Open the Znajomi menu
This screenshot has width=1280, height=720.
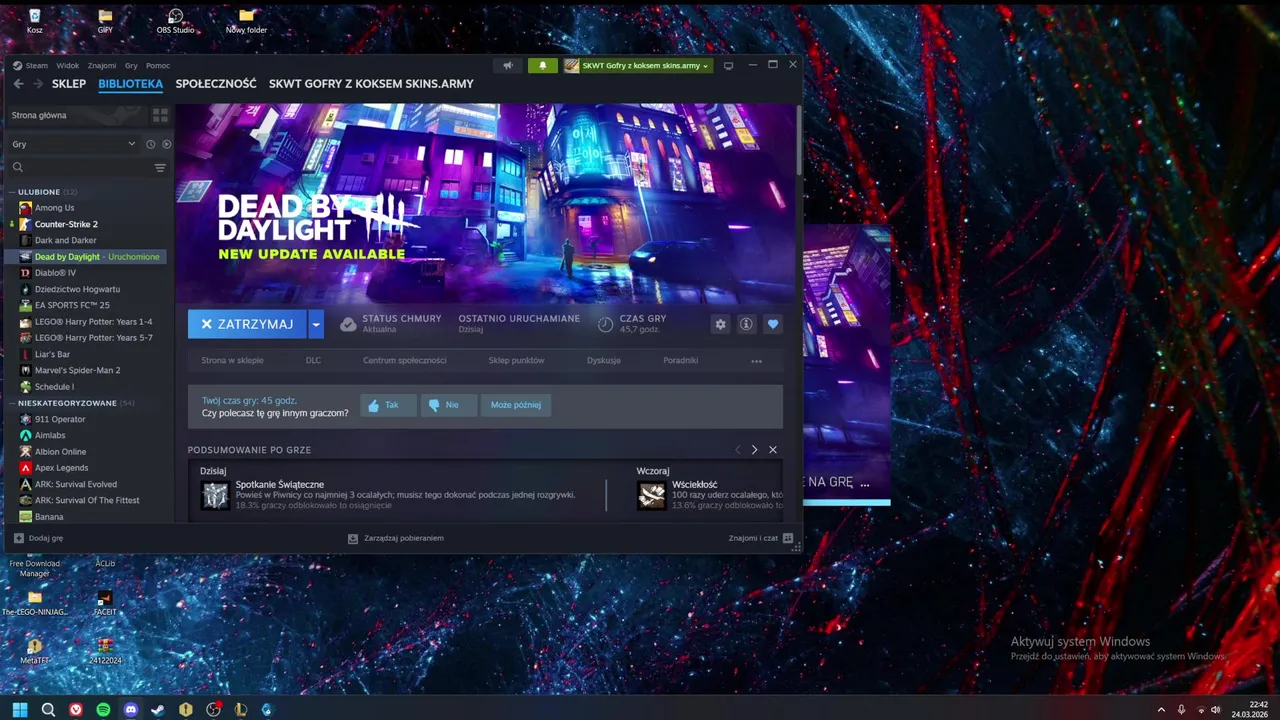(x=102, y=65)
